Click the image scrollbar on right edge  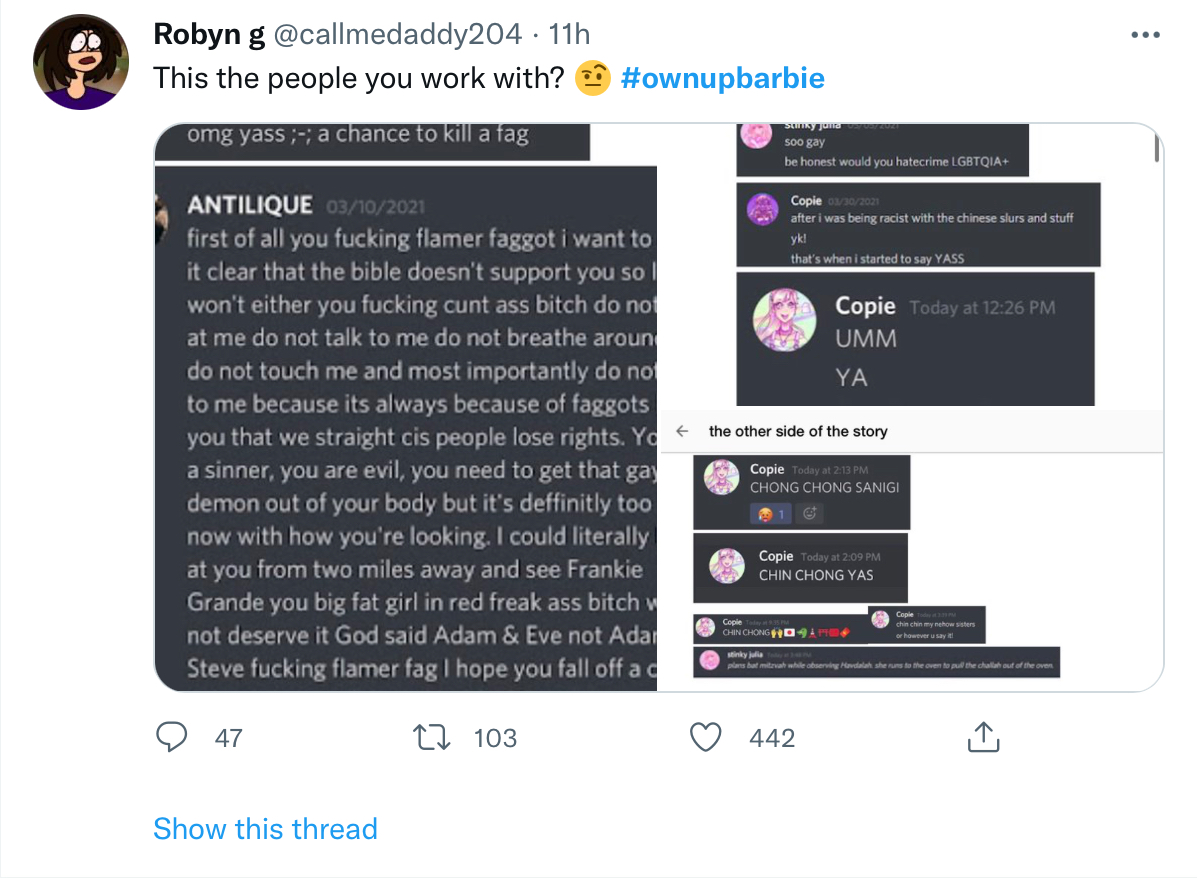(x=1157, y=147)
